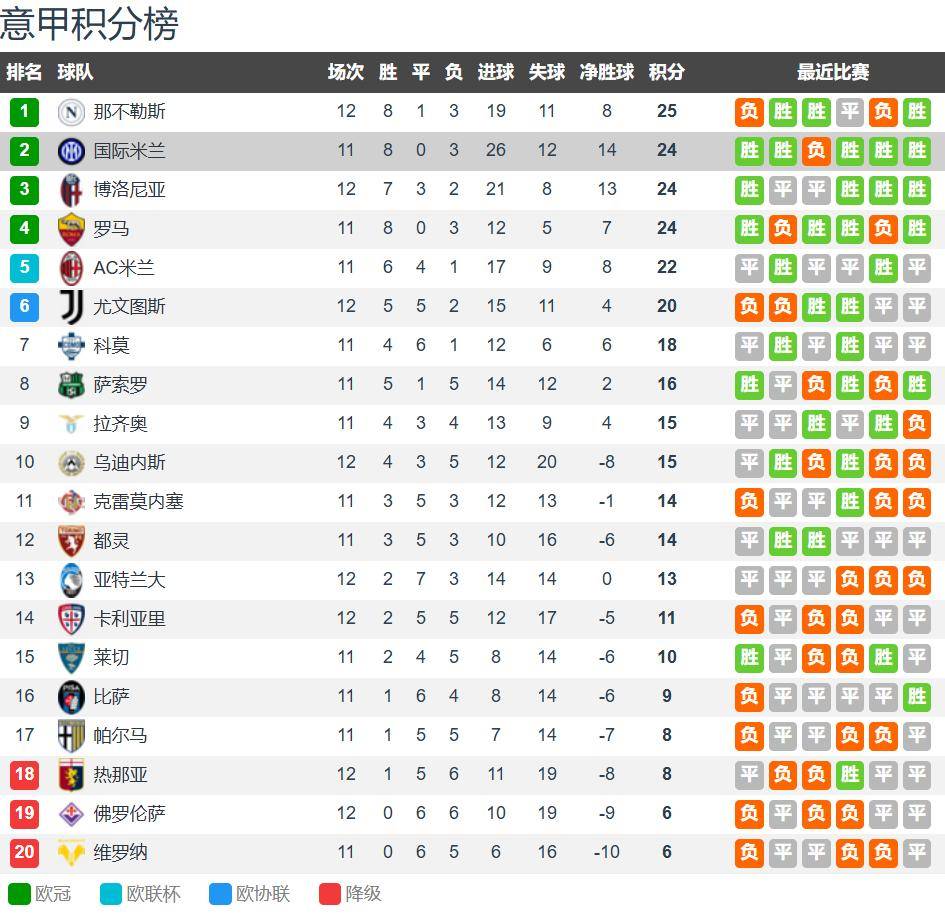
Task: Click 国际米兰's orange 负 result badge
Action: coord(816,151)
